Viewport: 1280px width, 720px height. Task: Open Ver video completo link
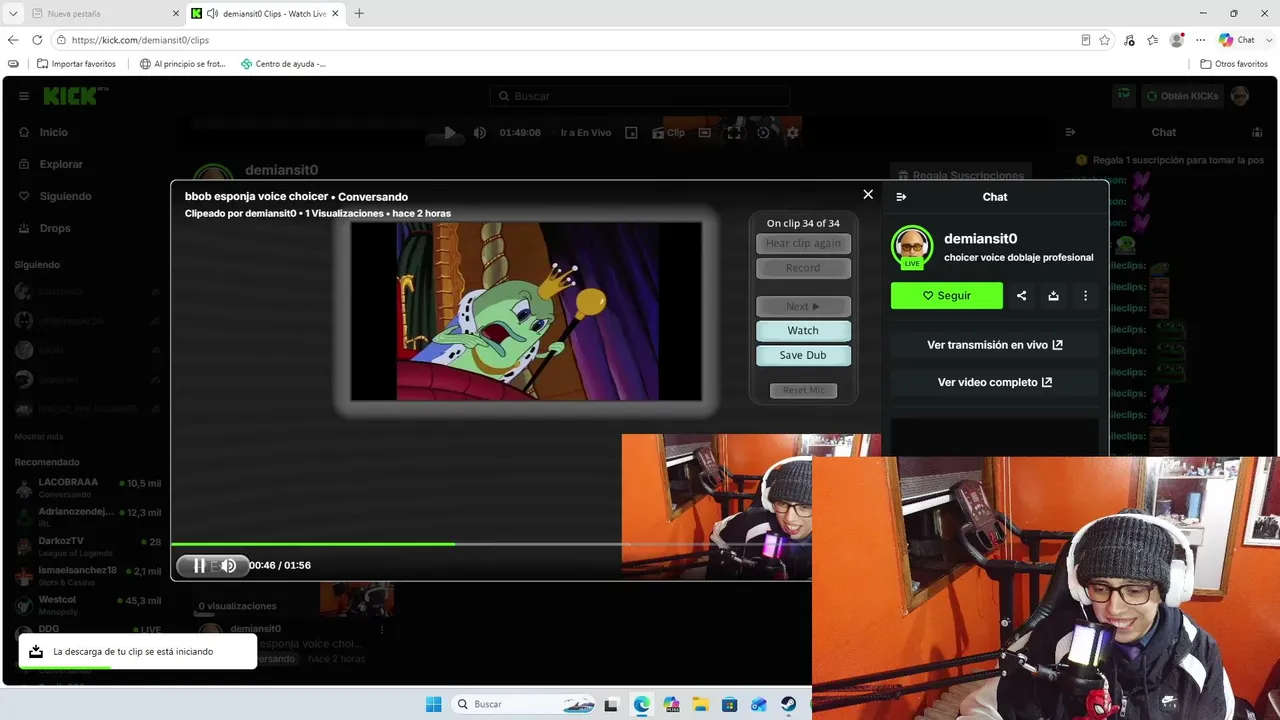click(994, 382)
